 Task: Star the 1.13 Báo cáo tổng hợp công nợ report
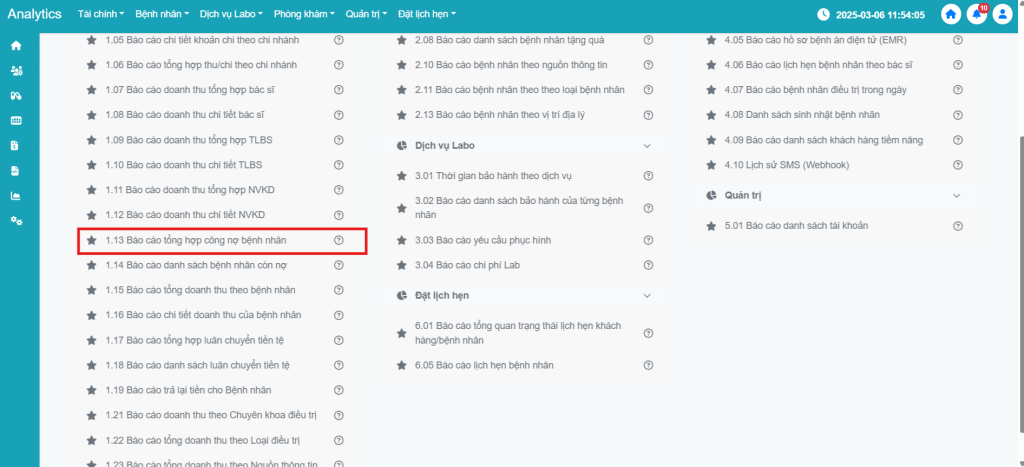[92, 240]
